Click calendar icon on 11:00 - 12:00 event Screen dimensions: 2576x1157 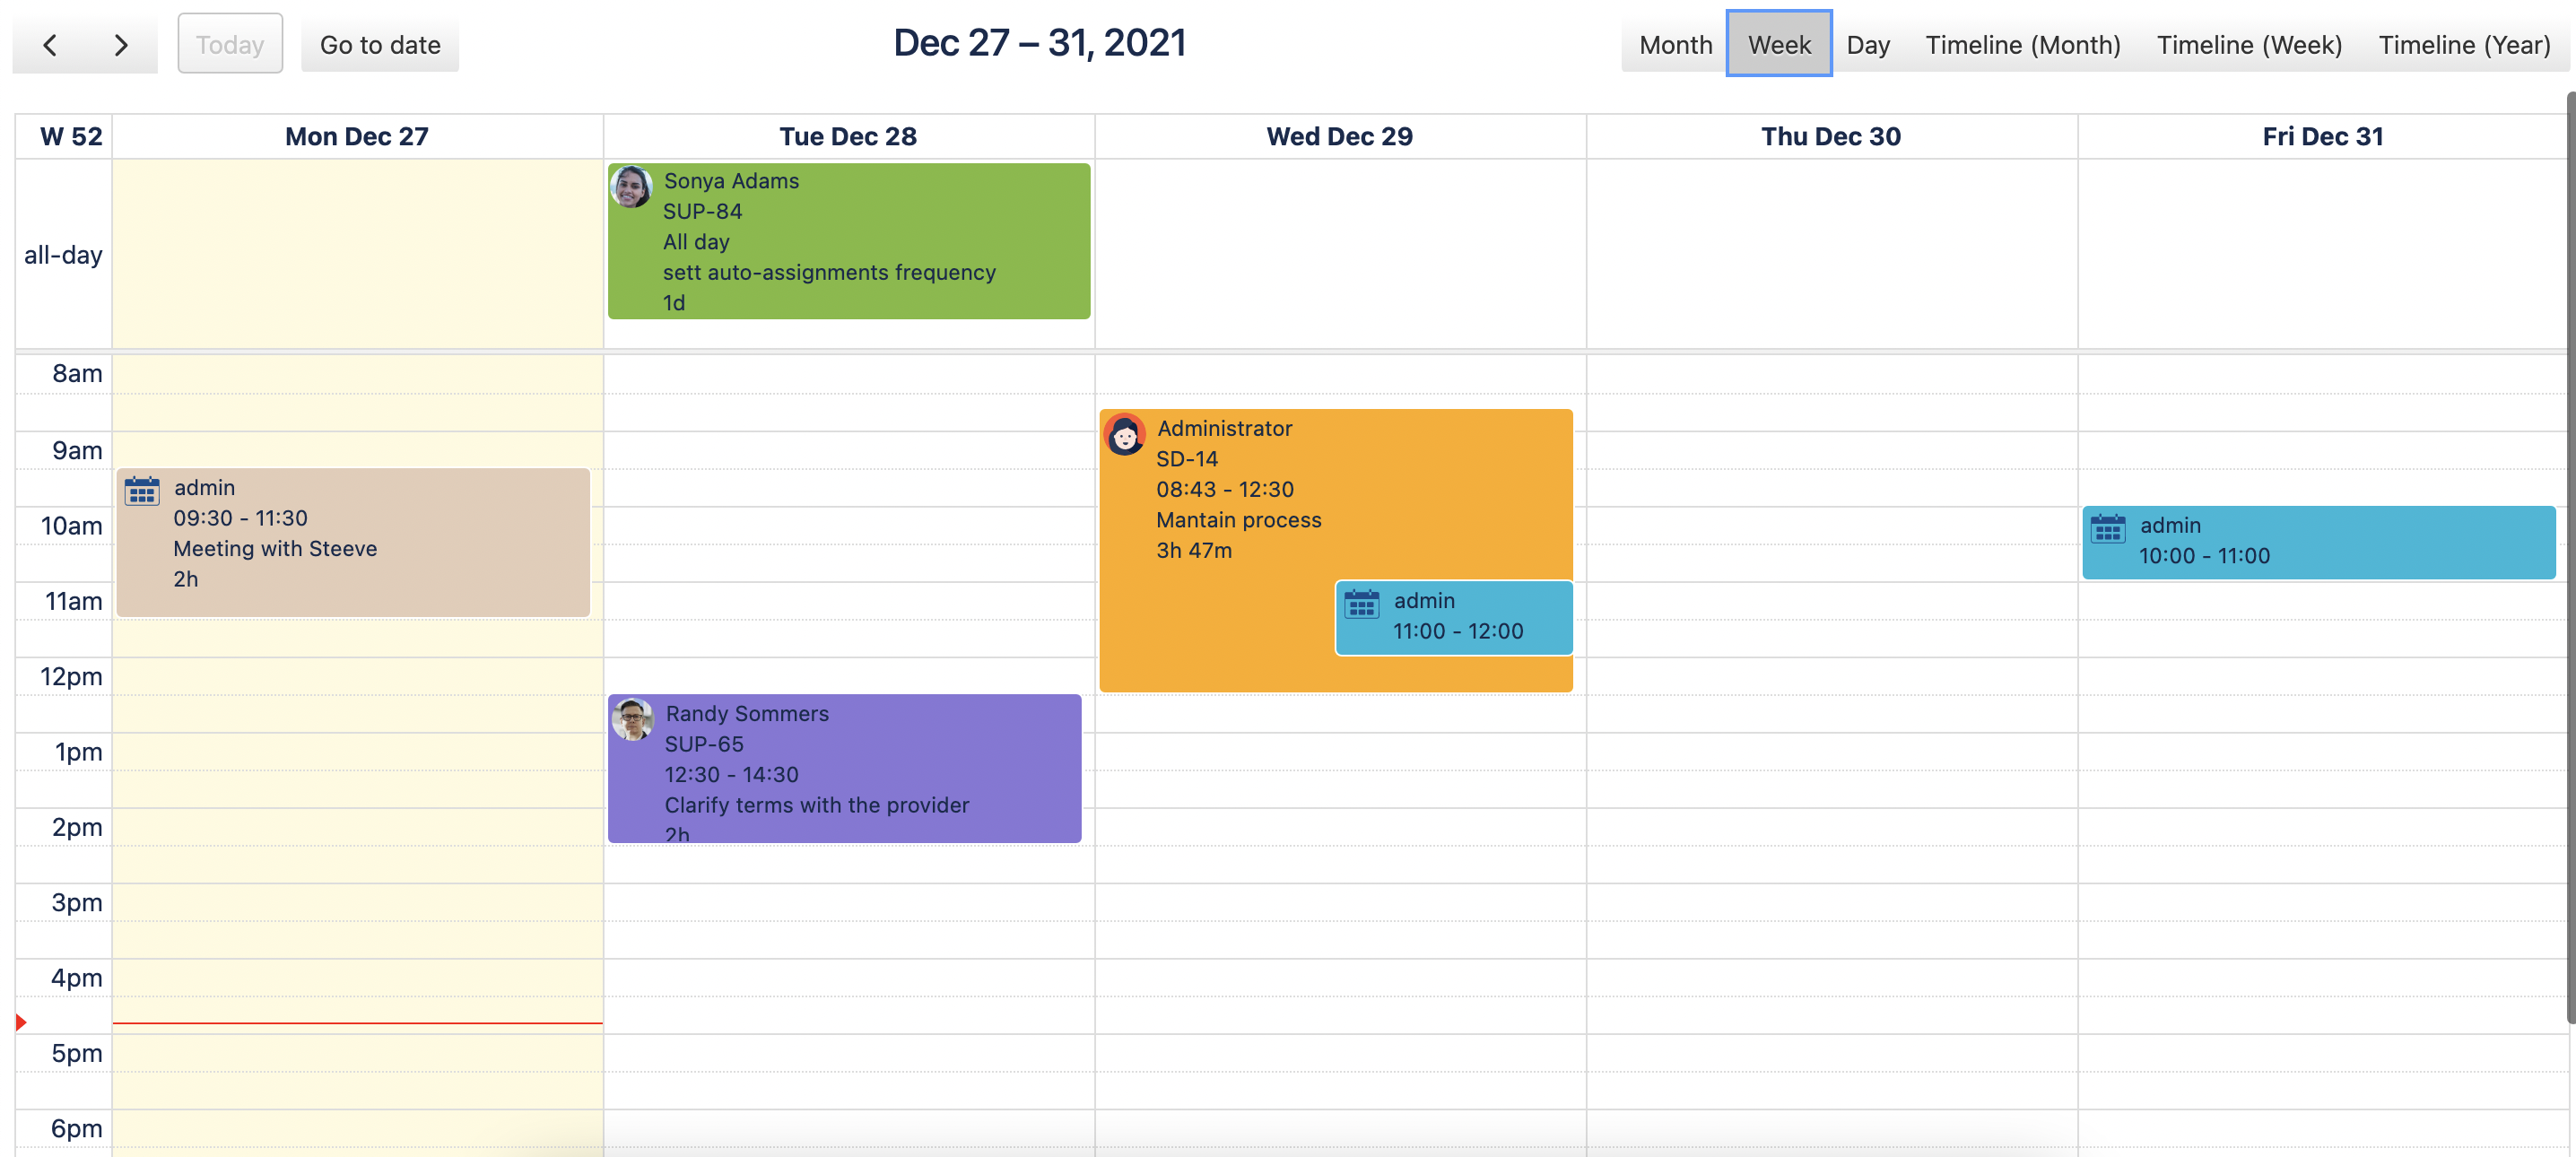click(x=1361, y=604)
